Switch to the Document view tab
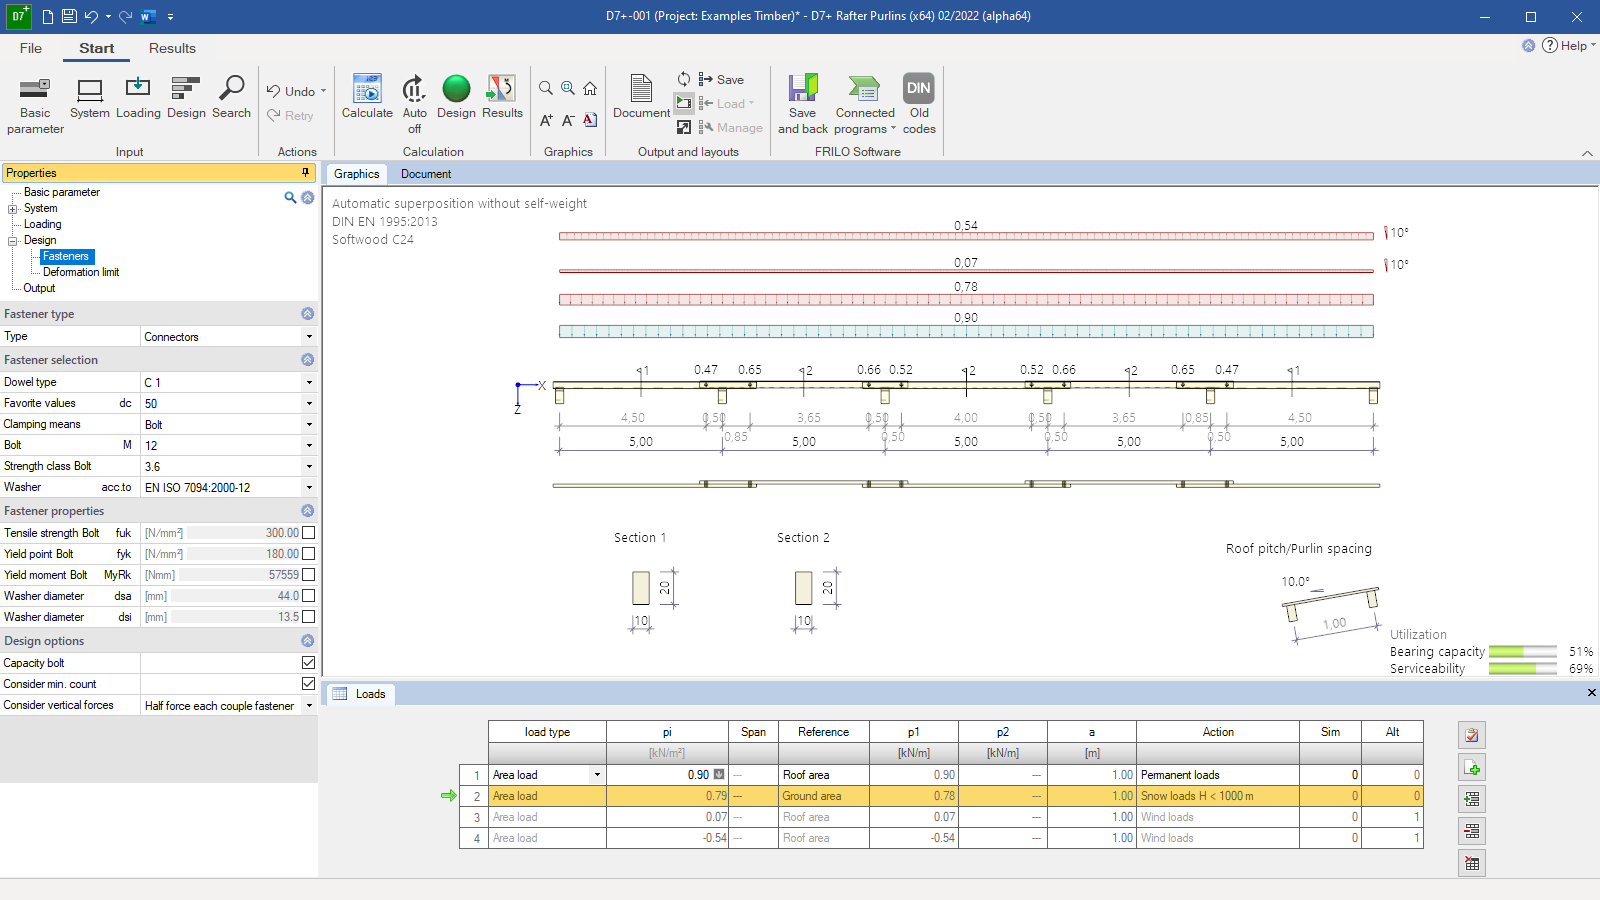 426,174
